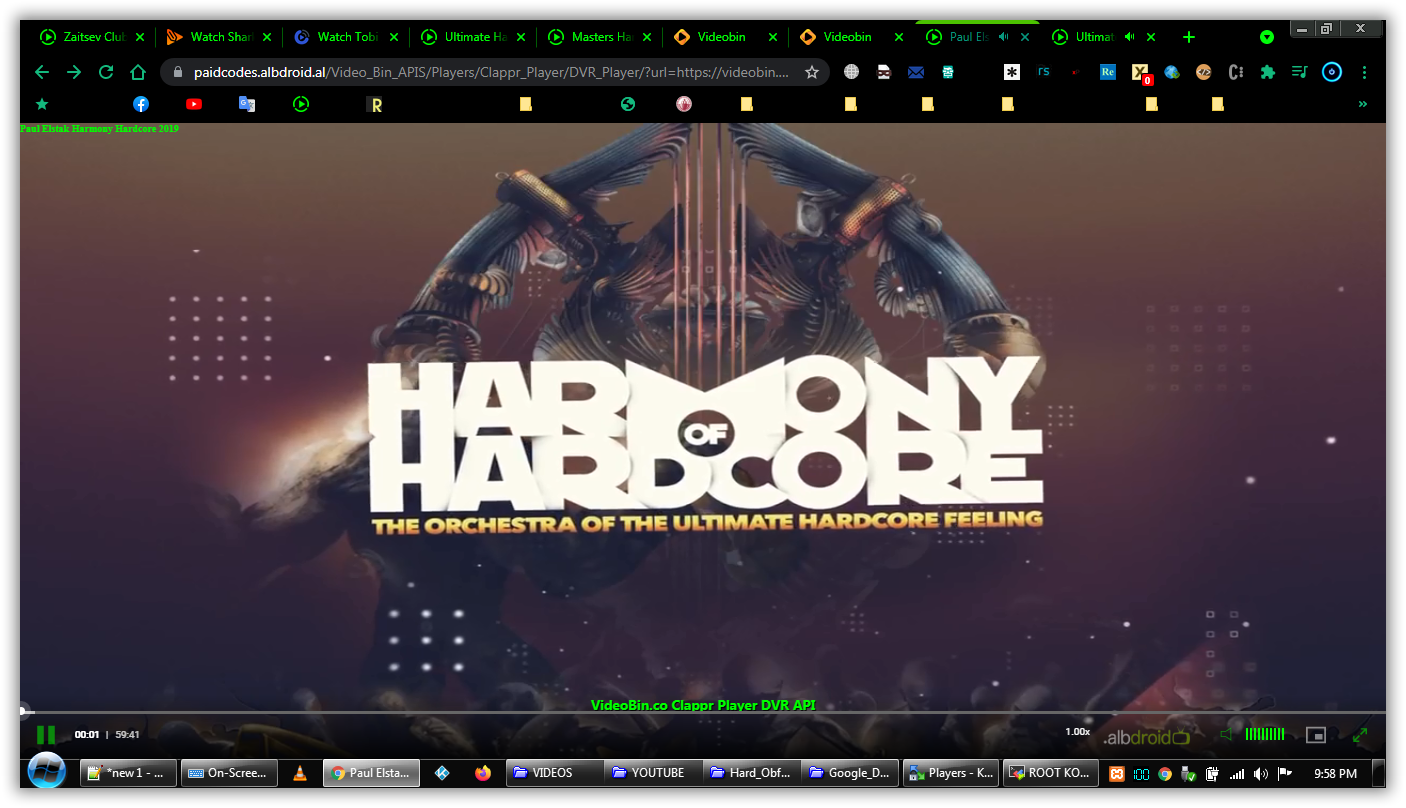Open the browser home page
The height and width of the screenshot is (808, 1406).
[138, 72]
